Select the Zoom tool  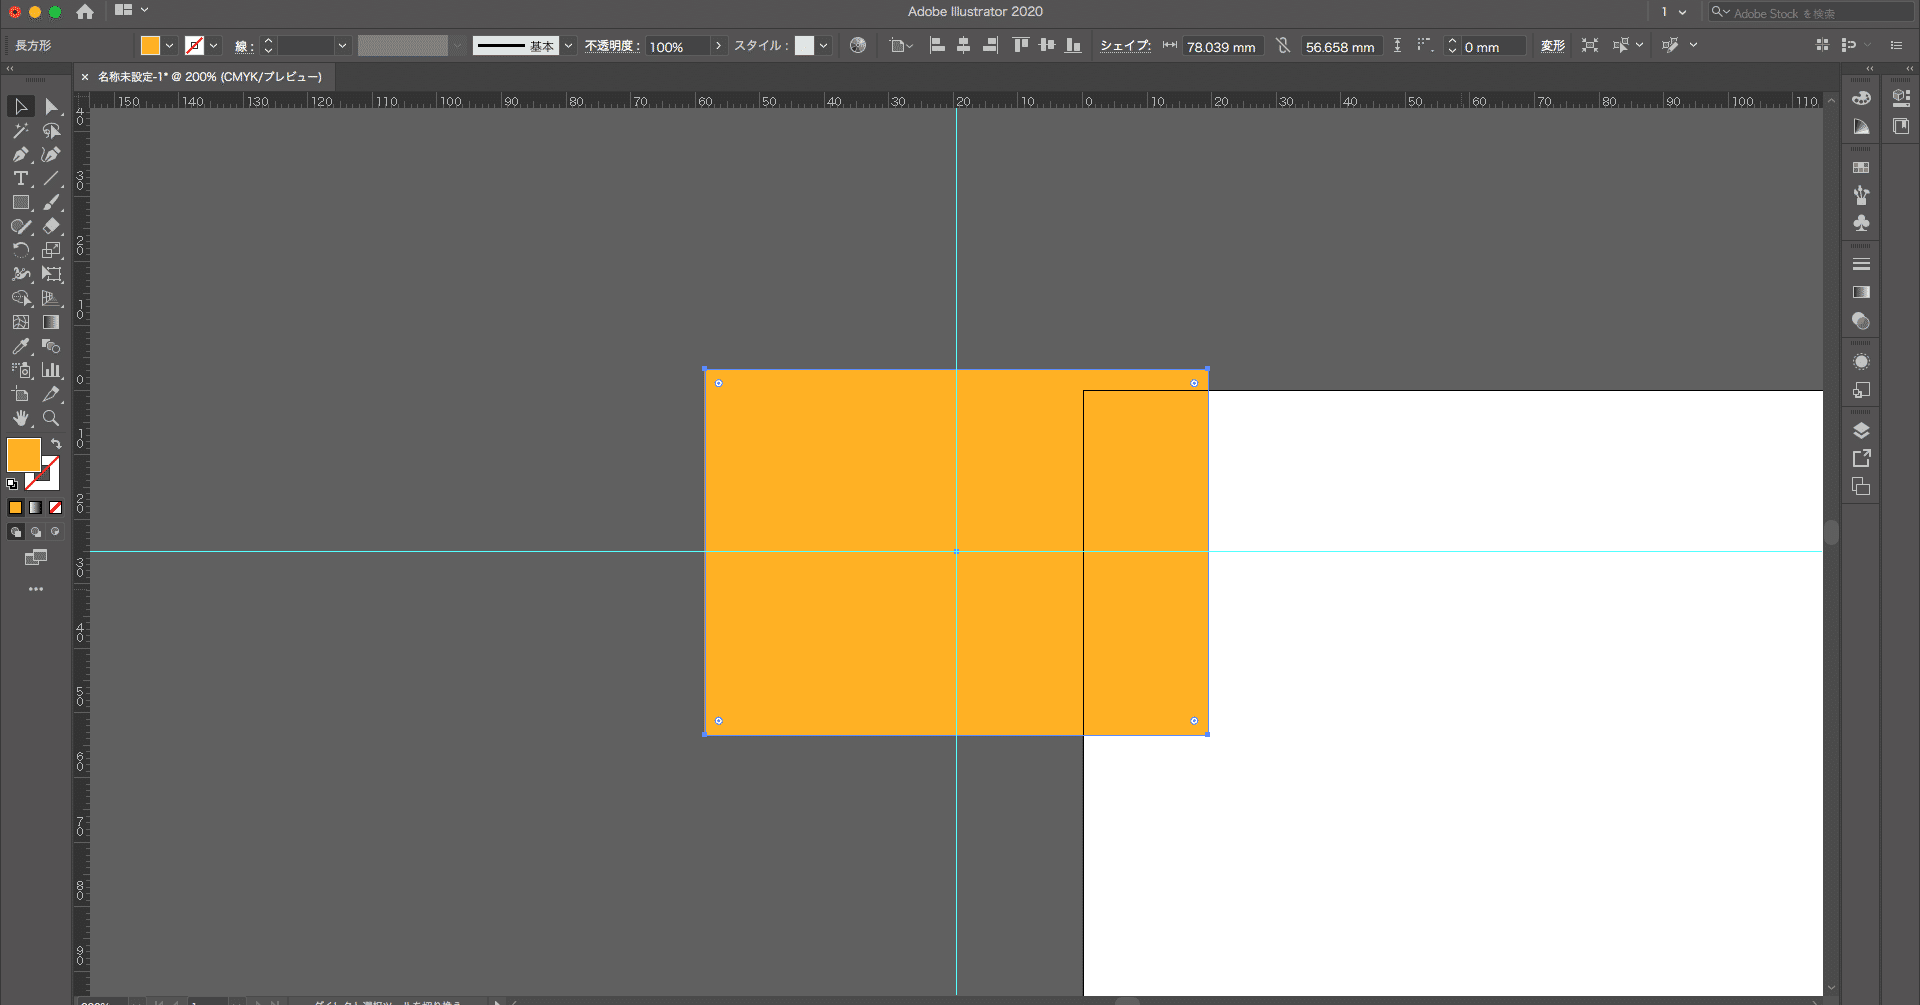(51, 418)
